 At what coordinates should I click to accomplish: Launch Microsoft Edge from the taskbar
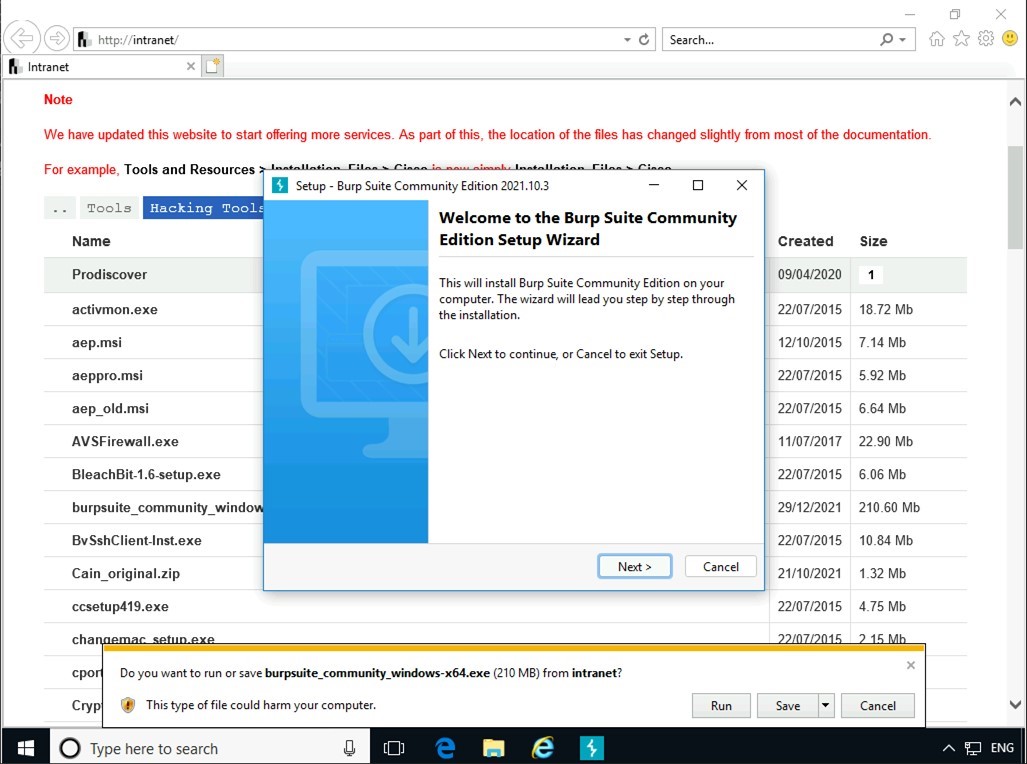tap(444, 747)
